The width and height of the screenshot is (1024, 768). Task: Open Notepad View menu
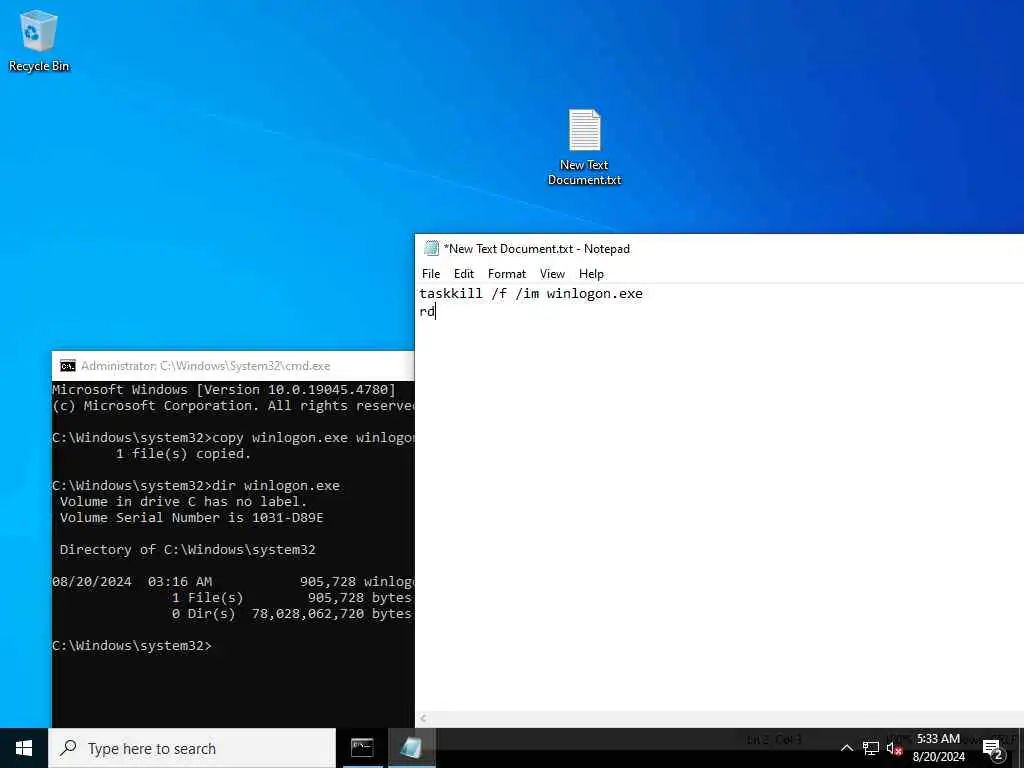[552, 274]
